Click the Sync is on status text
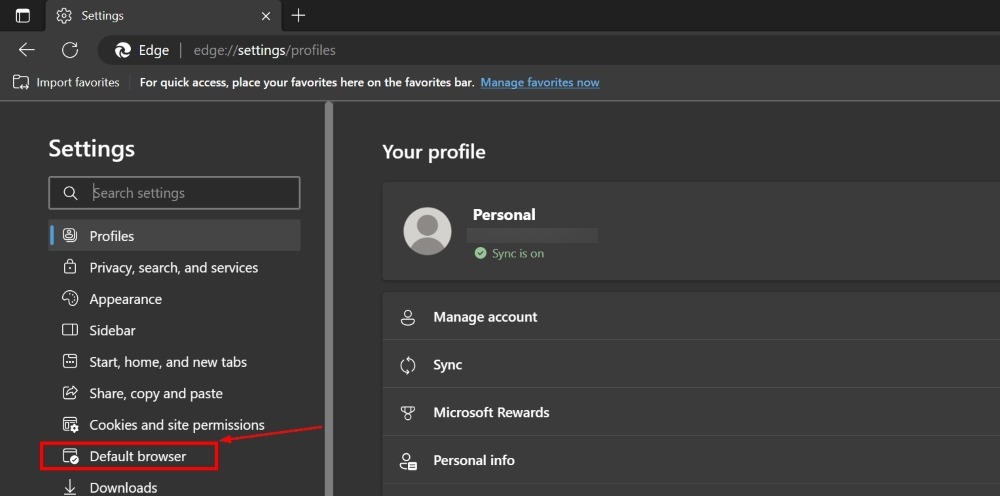Image resolution: width=1000 pixels, height=496 pixels. [x=518, y=253]
